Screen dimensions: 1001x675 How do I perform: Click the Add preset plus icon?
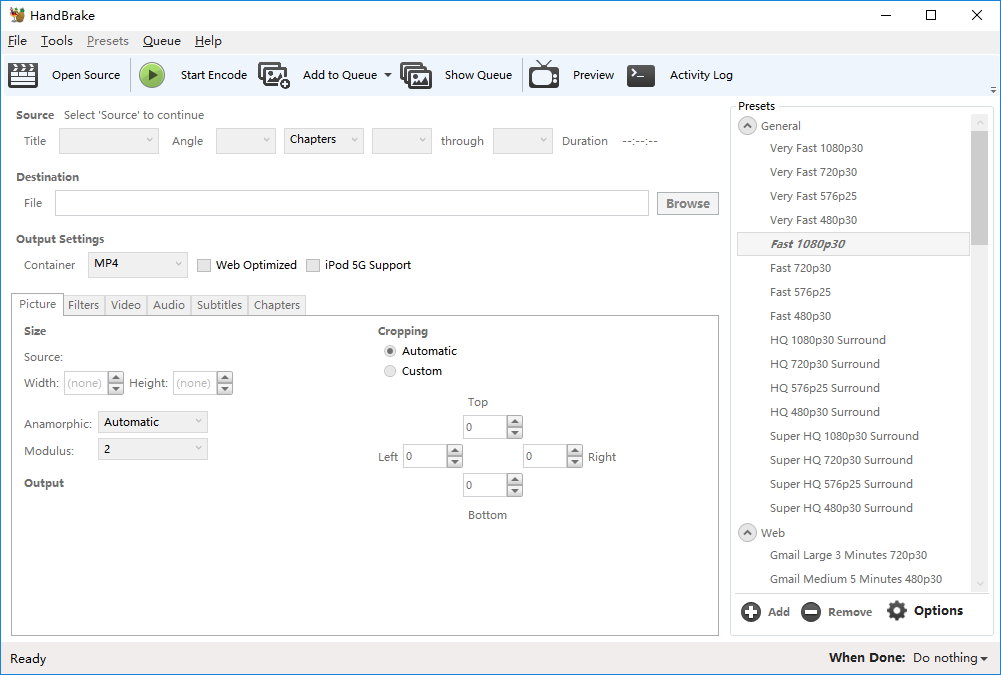pyautogui.click(x=751, y=612)
